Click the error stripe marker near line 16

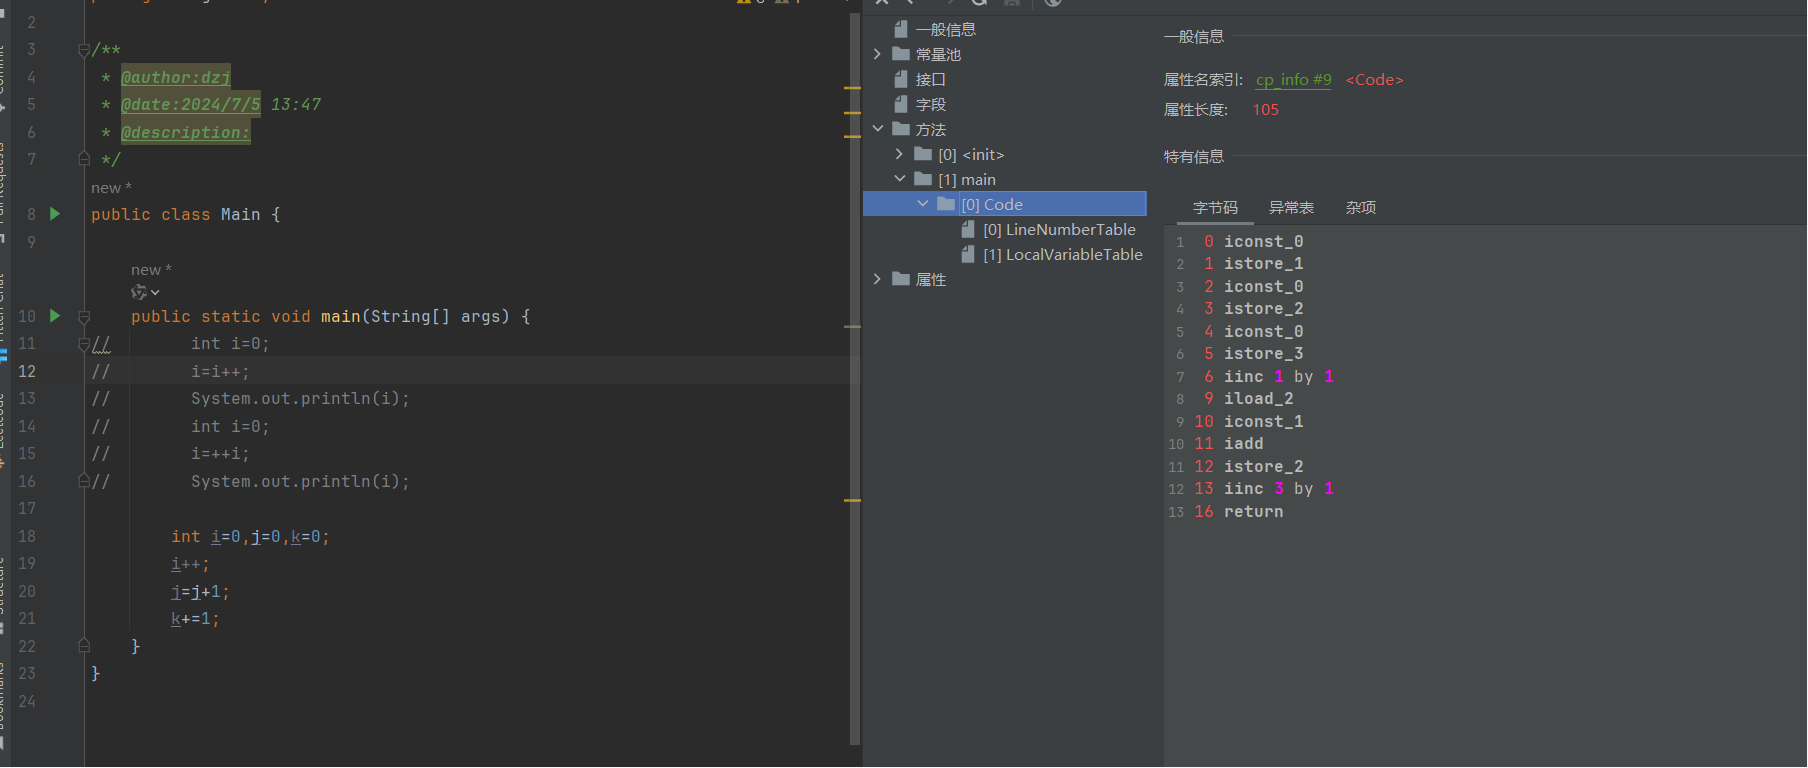[852, 500]
